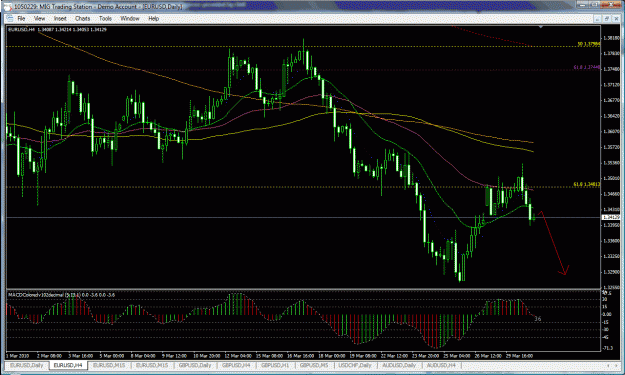Click the purple 61.8 Fibonacci level label
This screenshot has width=625, height=375.
[x=586, y=67]
